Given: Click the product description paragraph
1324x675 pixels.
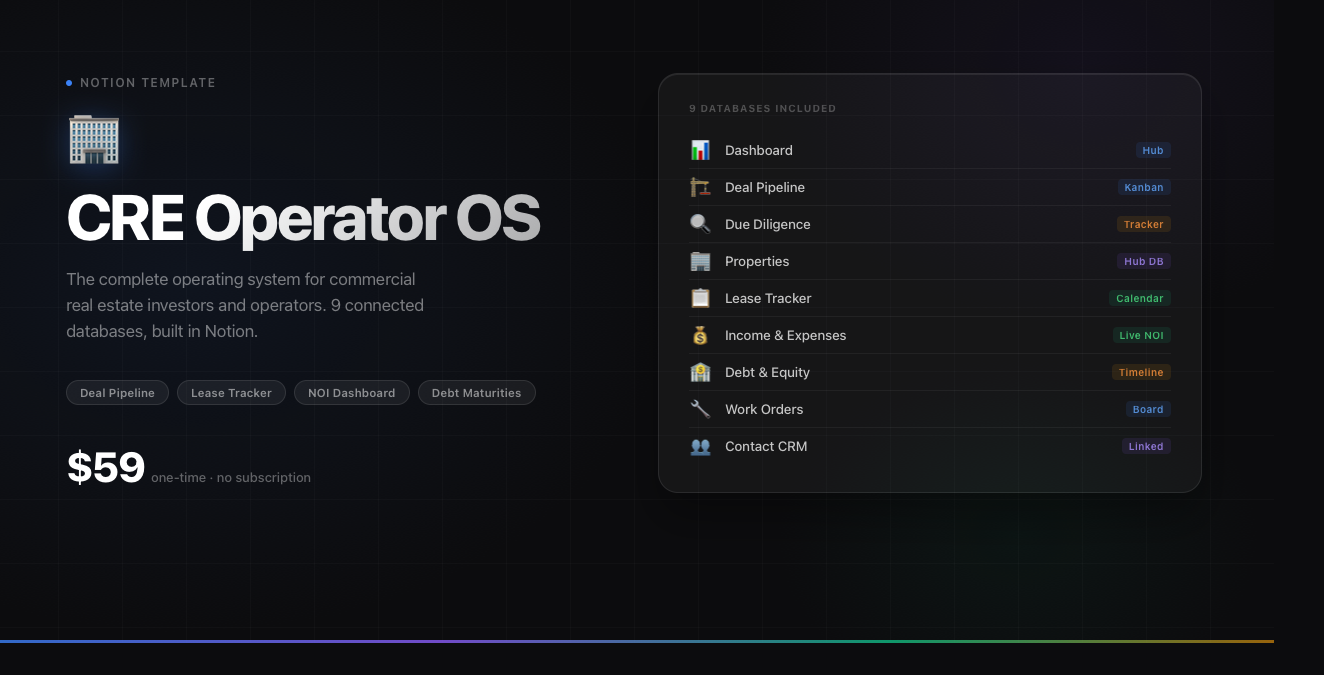Looking at the screenshot, I should (x=245, y=305).
